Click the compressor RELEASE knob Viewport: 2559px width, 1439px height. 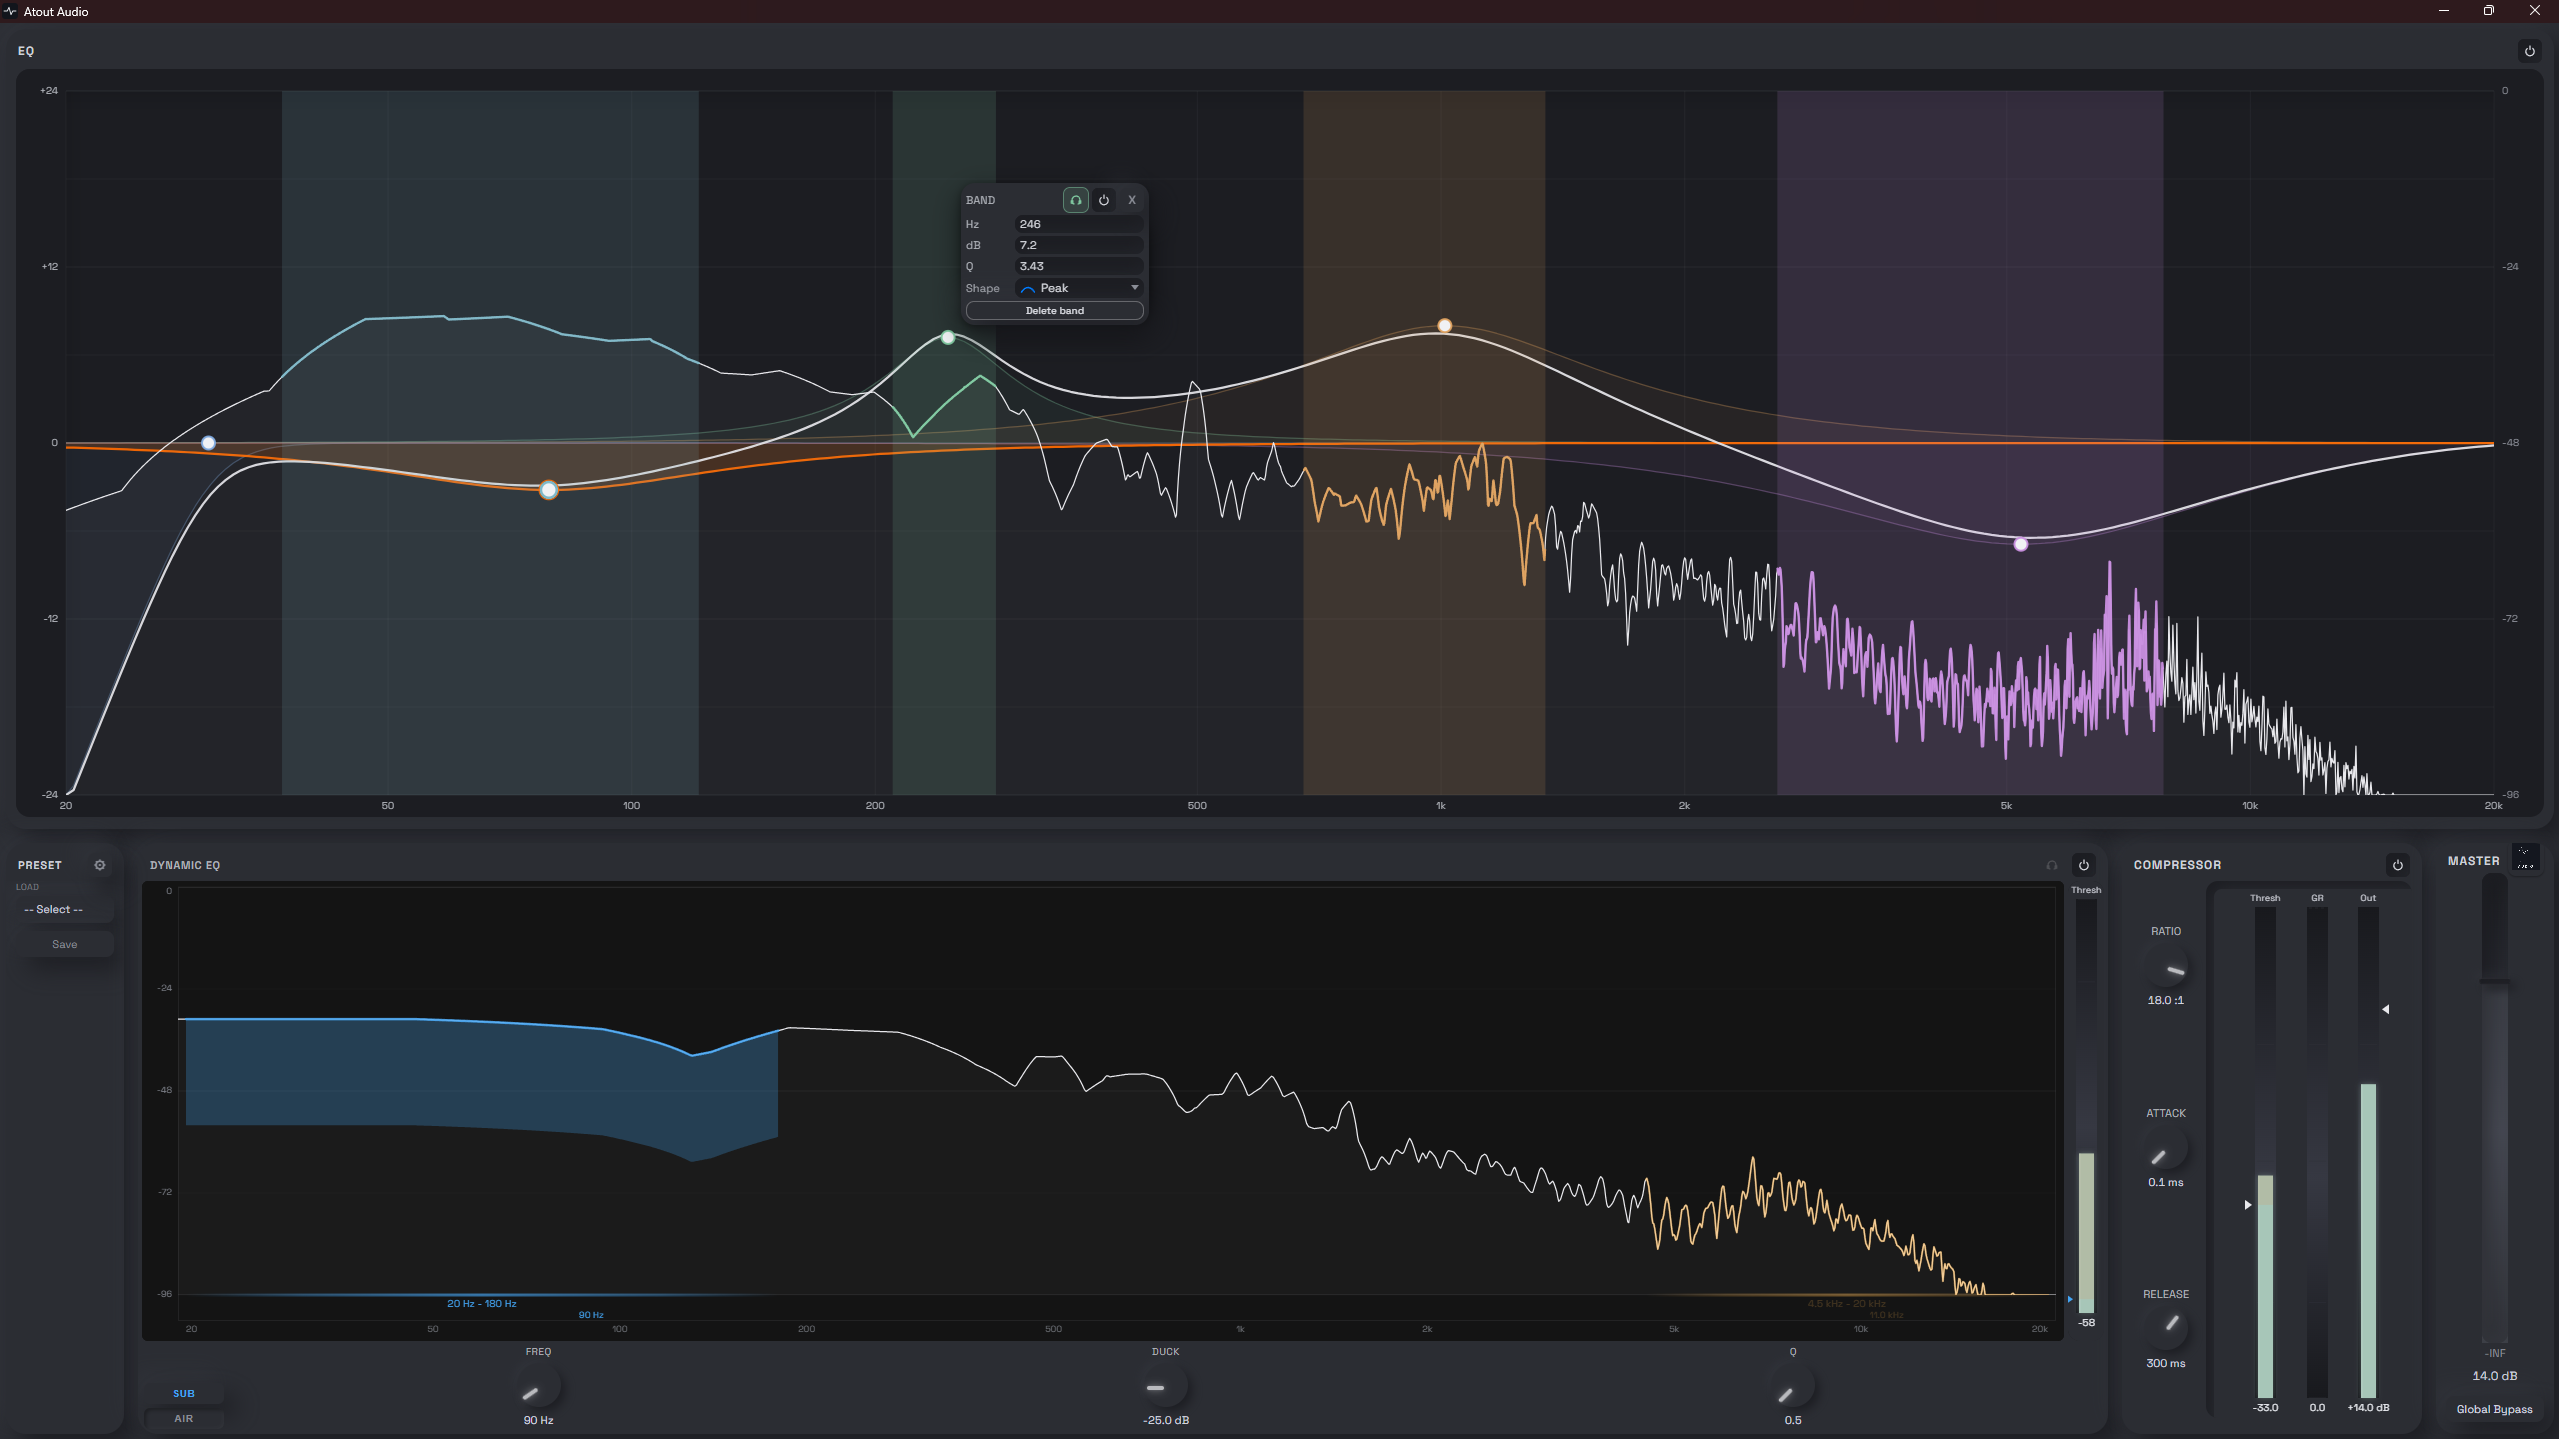2166,1330
